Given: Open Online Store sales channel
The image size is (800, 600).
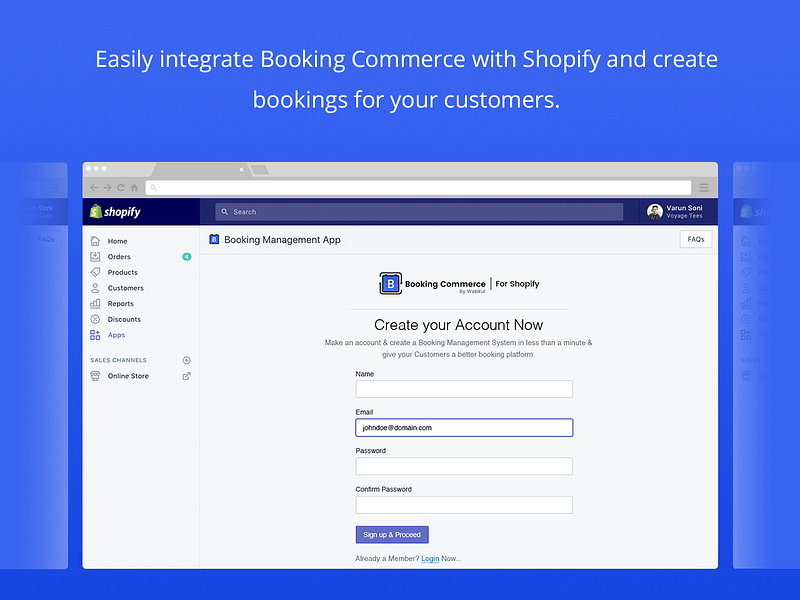Looking at the screenshot, I should point(128,376).
